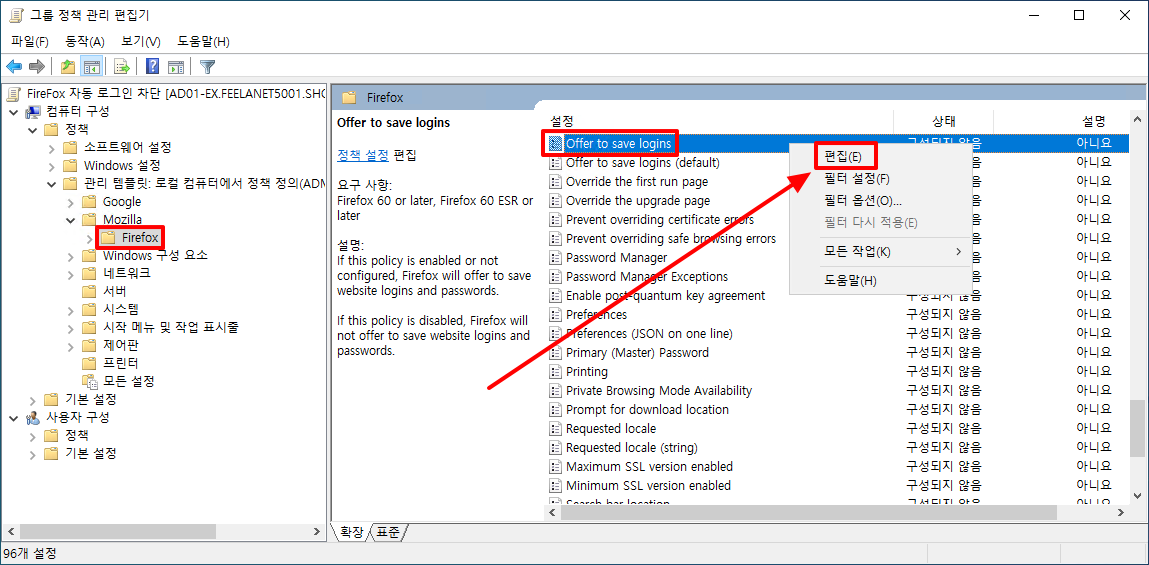This screenshot has width=1149, height=565.
Task: Choose 편집(E) in the context menu
Action: [x=843, y=156]
